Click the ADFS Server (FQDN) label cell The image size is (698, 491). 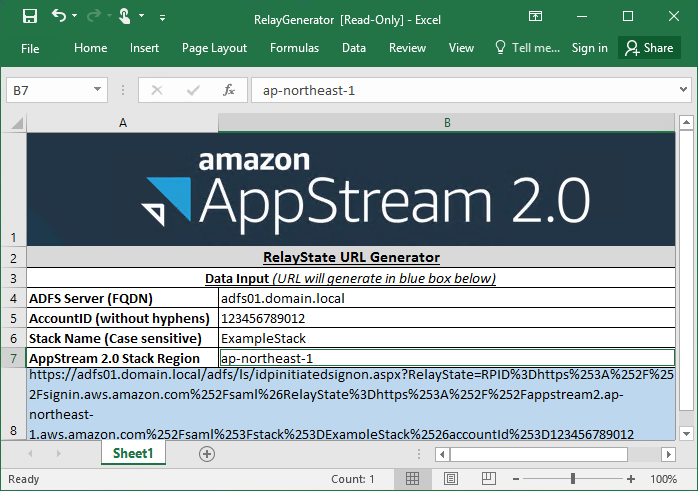pyautogui.click(x=122, y=298)
